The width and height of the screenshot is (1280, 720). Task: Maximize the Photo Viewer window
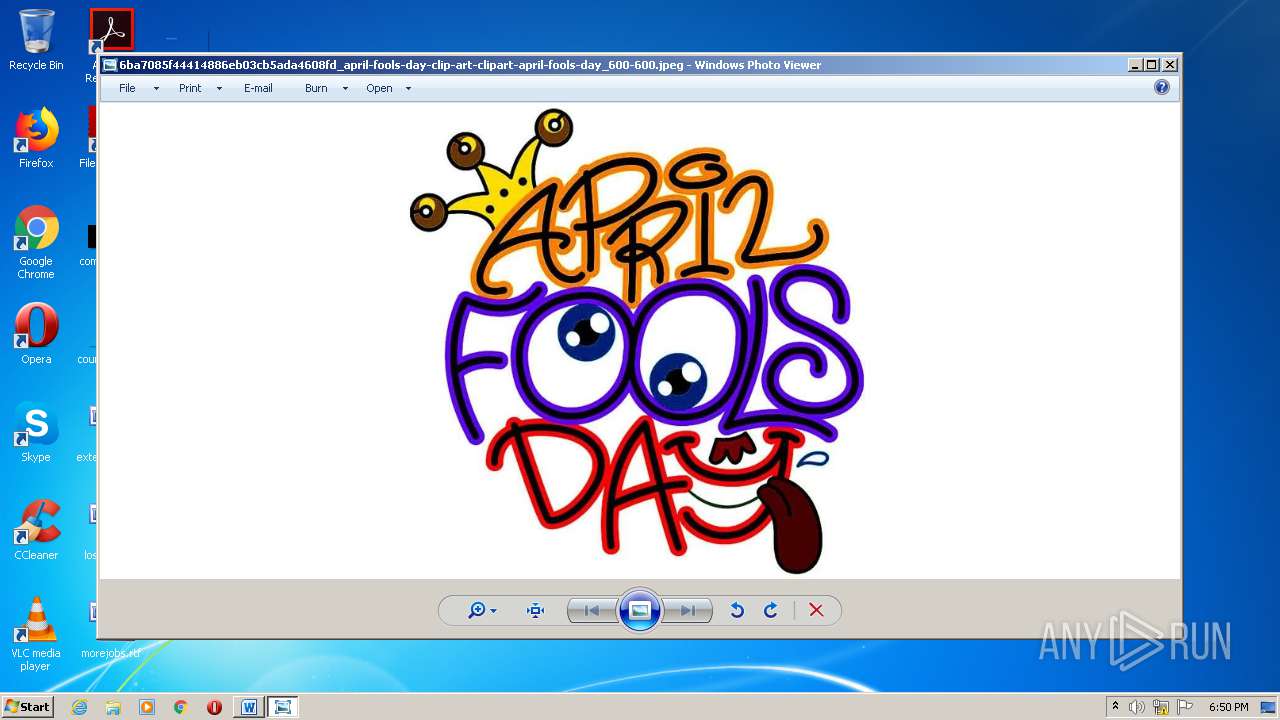pos(1152,65)
